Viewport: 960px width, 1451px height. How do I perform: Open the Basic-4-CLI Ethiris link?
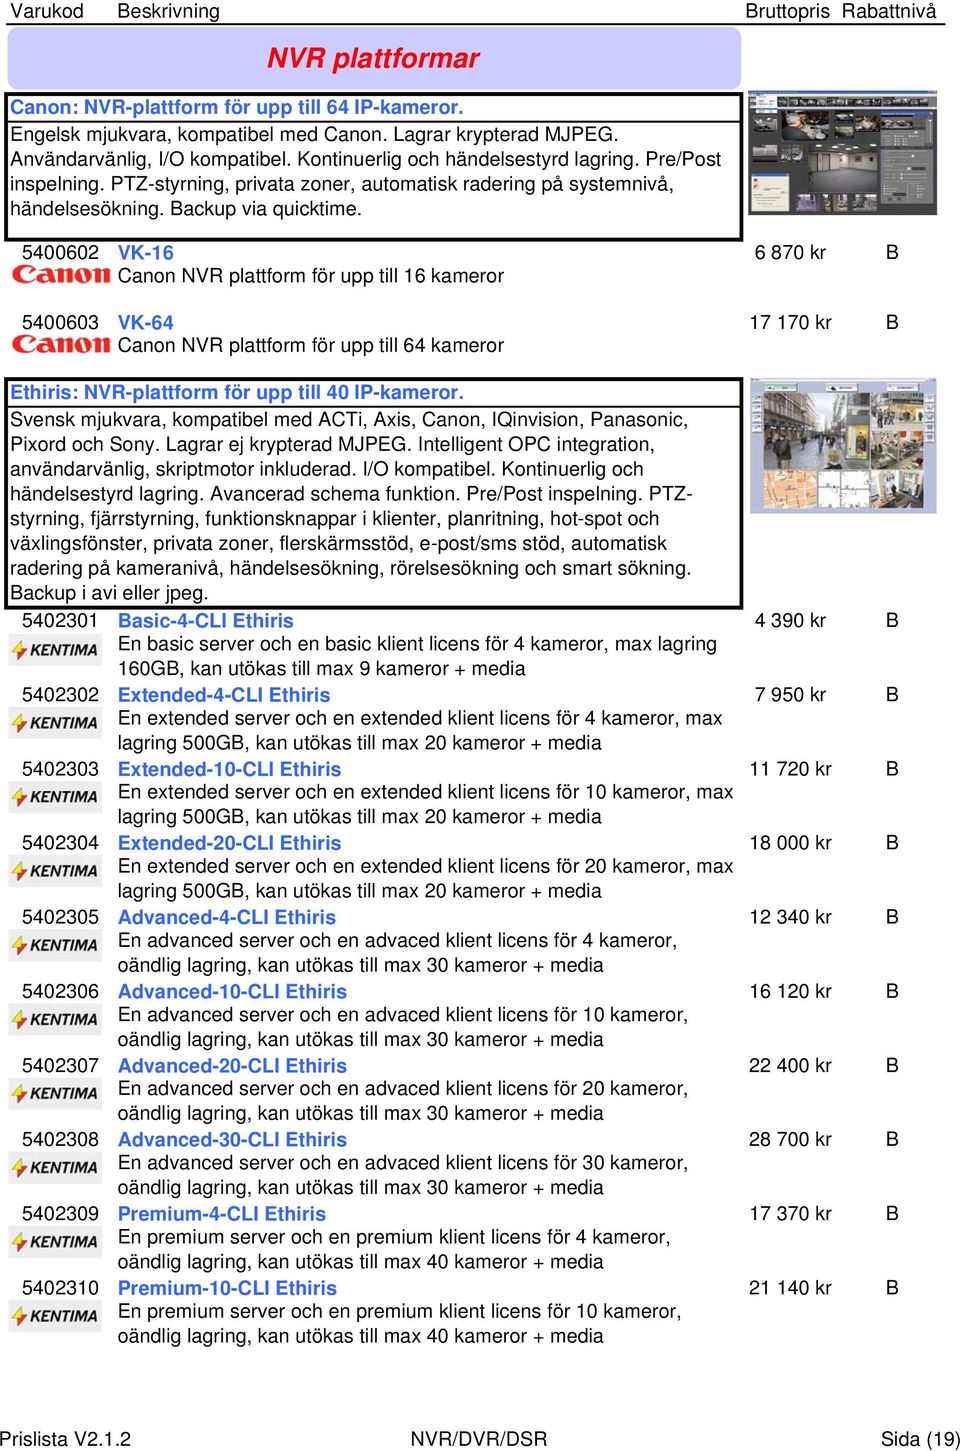206,621
